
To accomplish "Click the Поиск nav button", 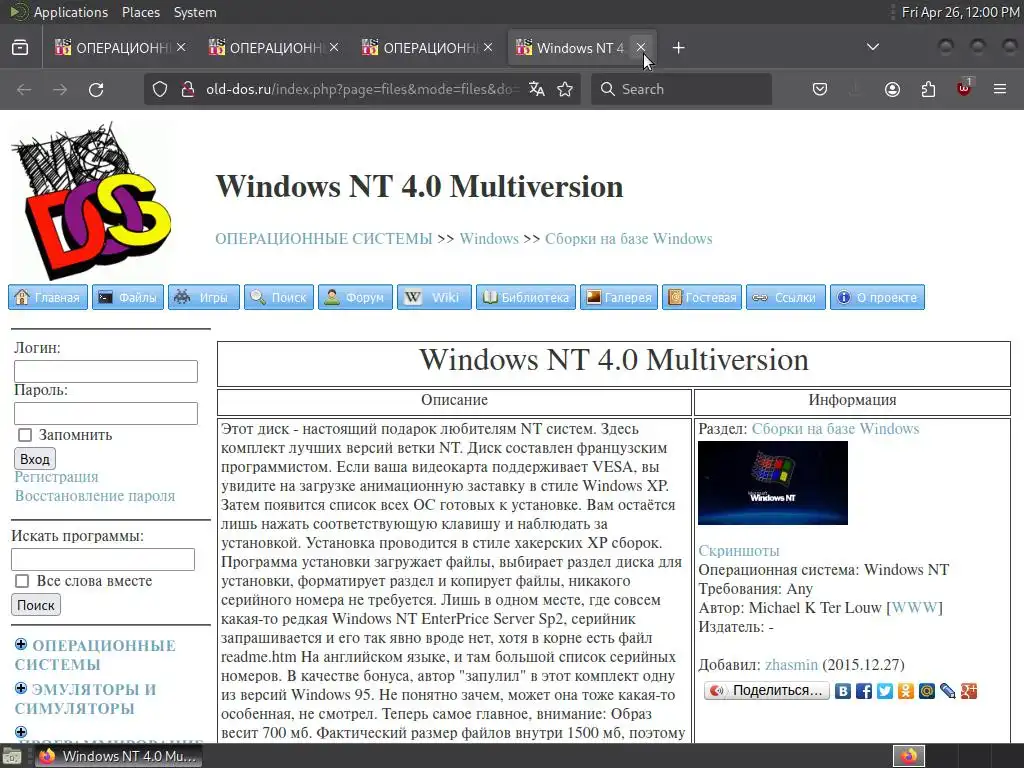I will pos(279,297).
